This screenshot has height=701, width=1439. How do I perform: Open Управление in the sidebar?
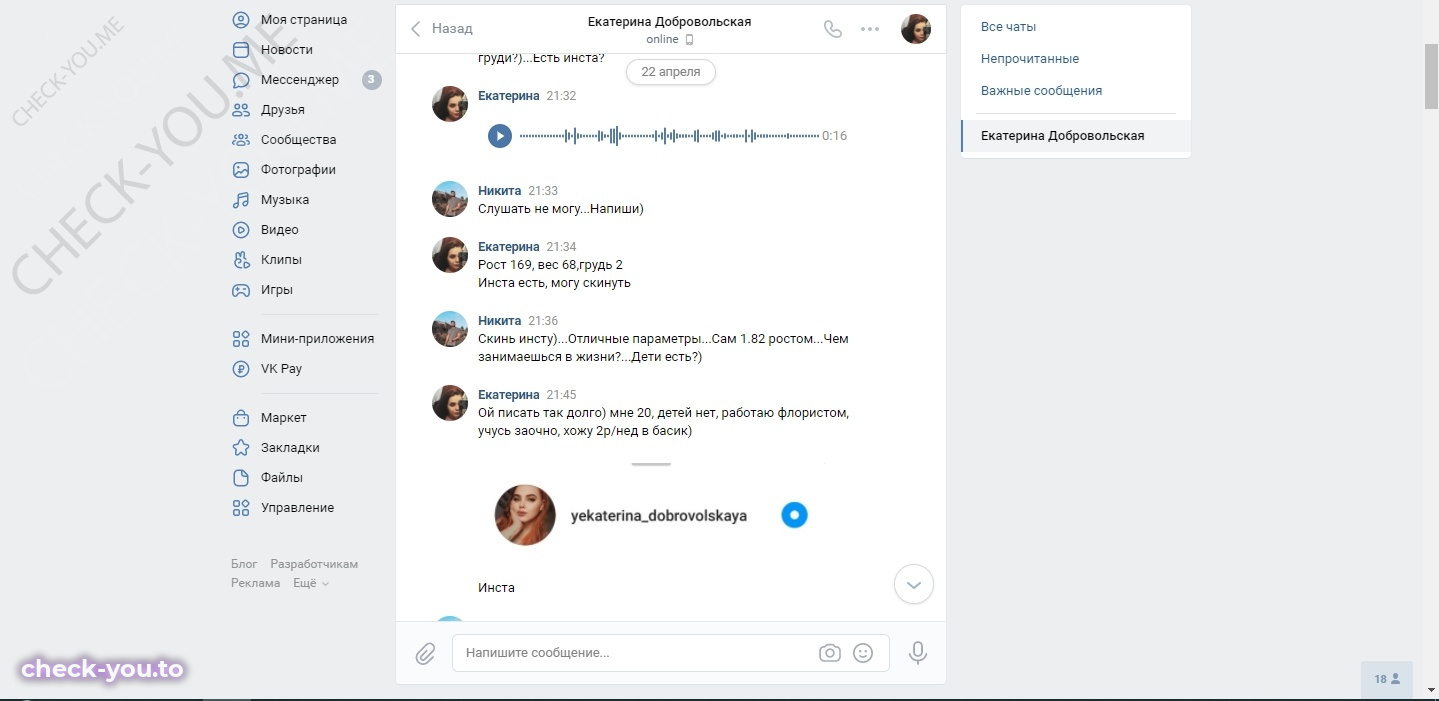[297, 508]
